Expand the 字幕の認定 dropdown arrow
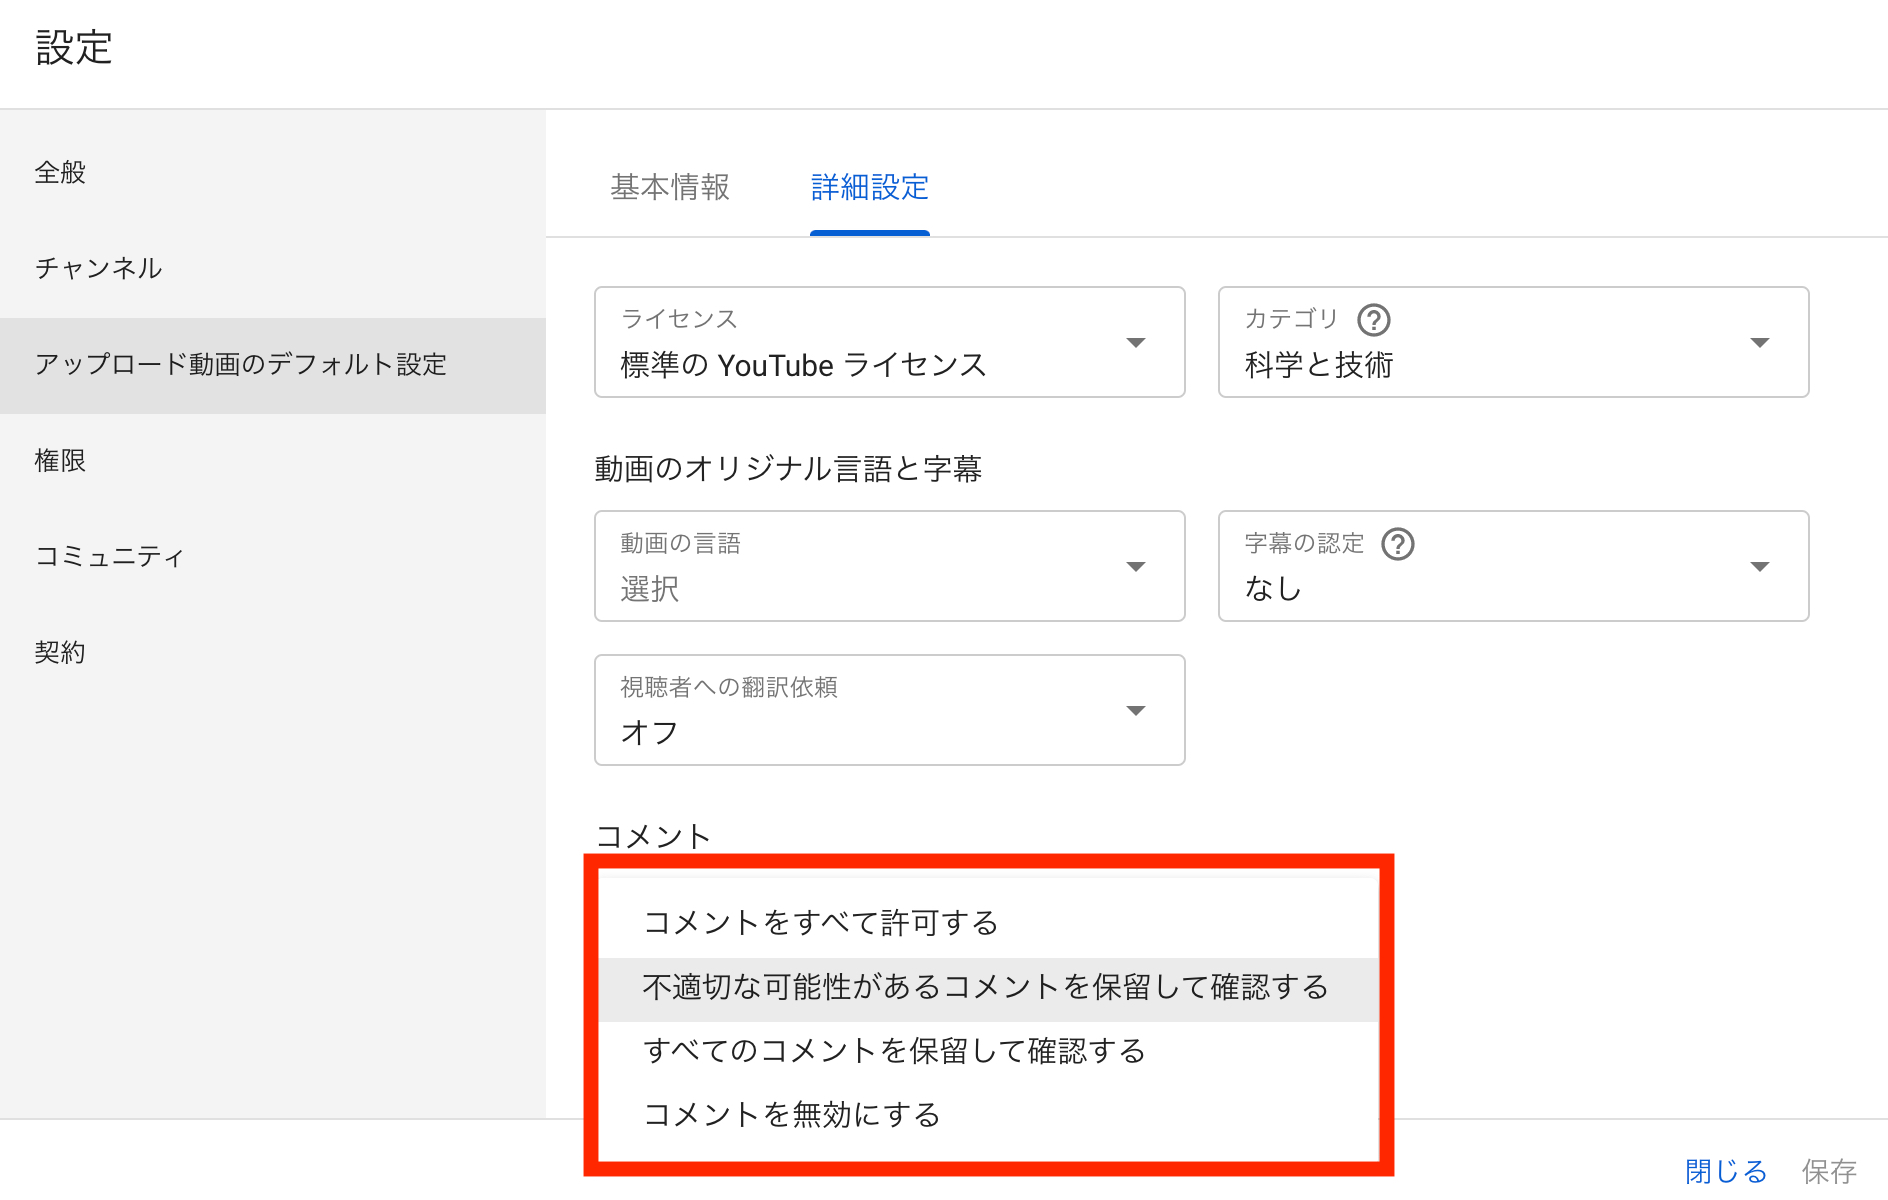1888x1200 pixels. [1760, 567]
